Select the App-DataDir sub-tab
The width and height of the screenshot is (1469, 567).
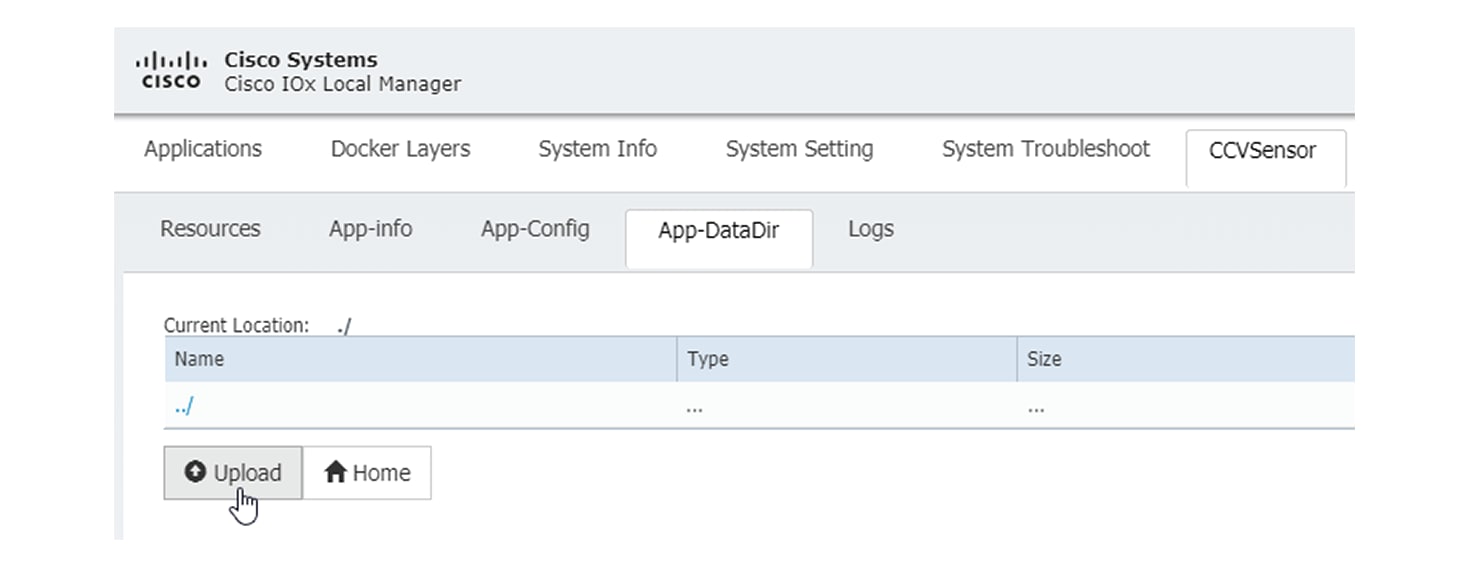click(719, 238)
